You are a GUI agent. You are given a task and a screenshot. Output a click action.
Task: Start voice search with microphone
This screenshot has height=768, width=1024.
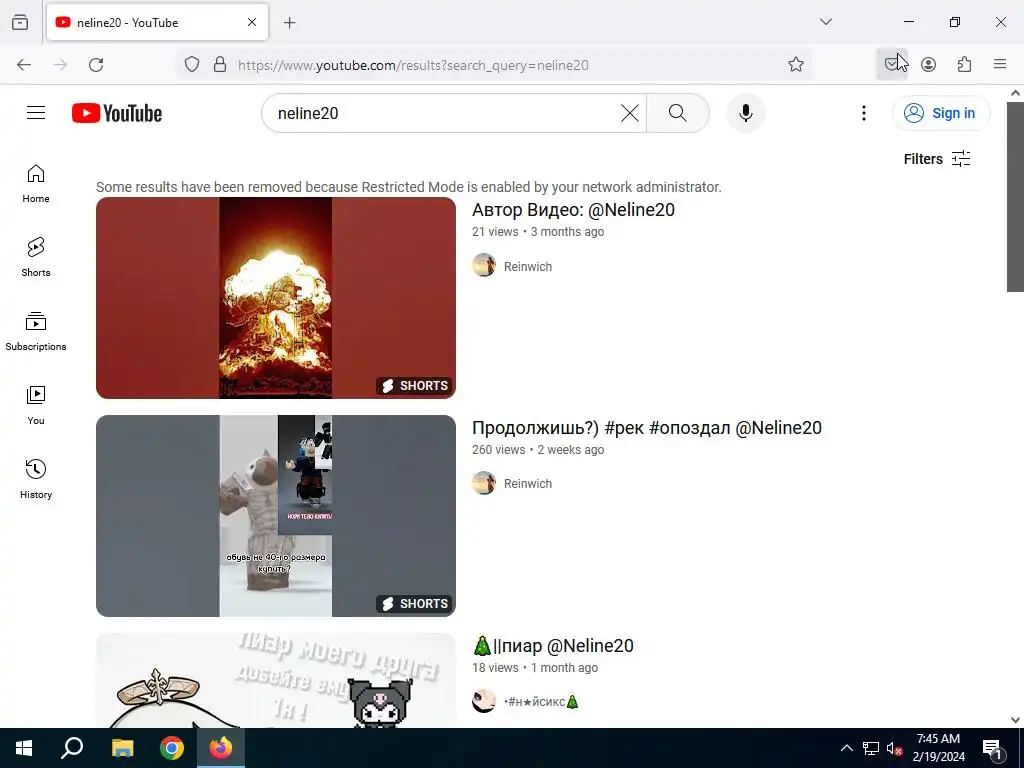point(746,113)
